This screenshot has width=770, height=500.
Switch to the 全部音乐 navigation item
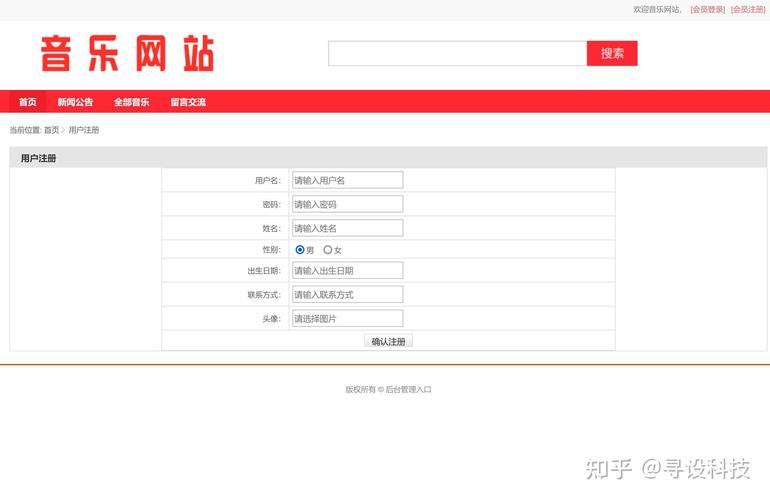click(131, 102)
